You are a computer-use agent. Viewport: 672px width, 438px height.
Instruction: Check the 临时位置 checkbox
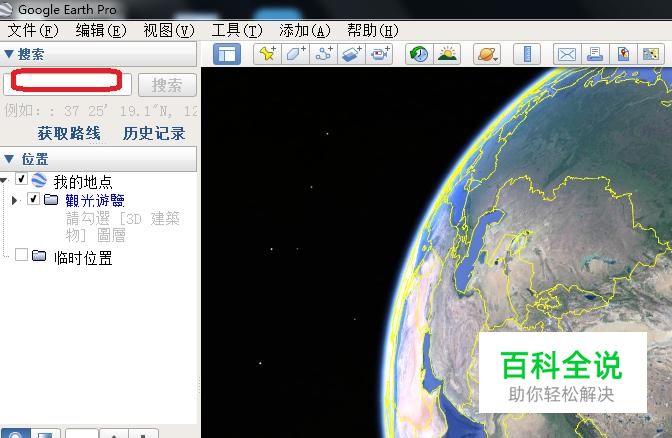(x=21, y=255)
